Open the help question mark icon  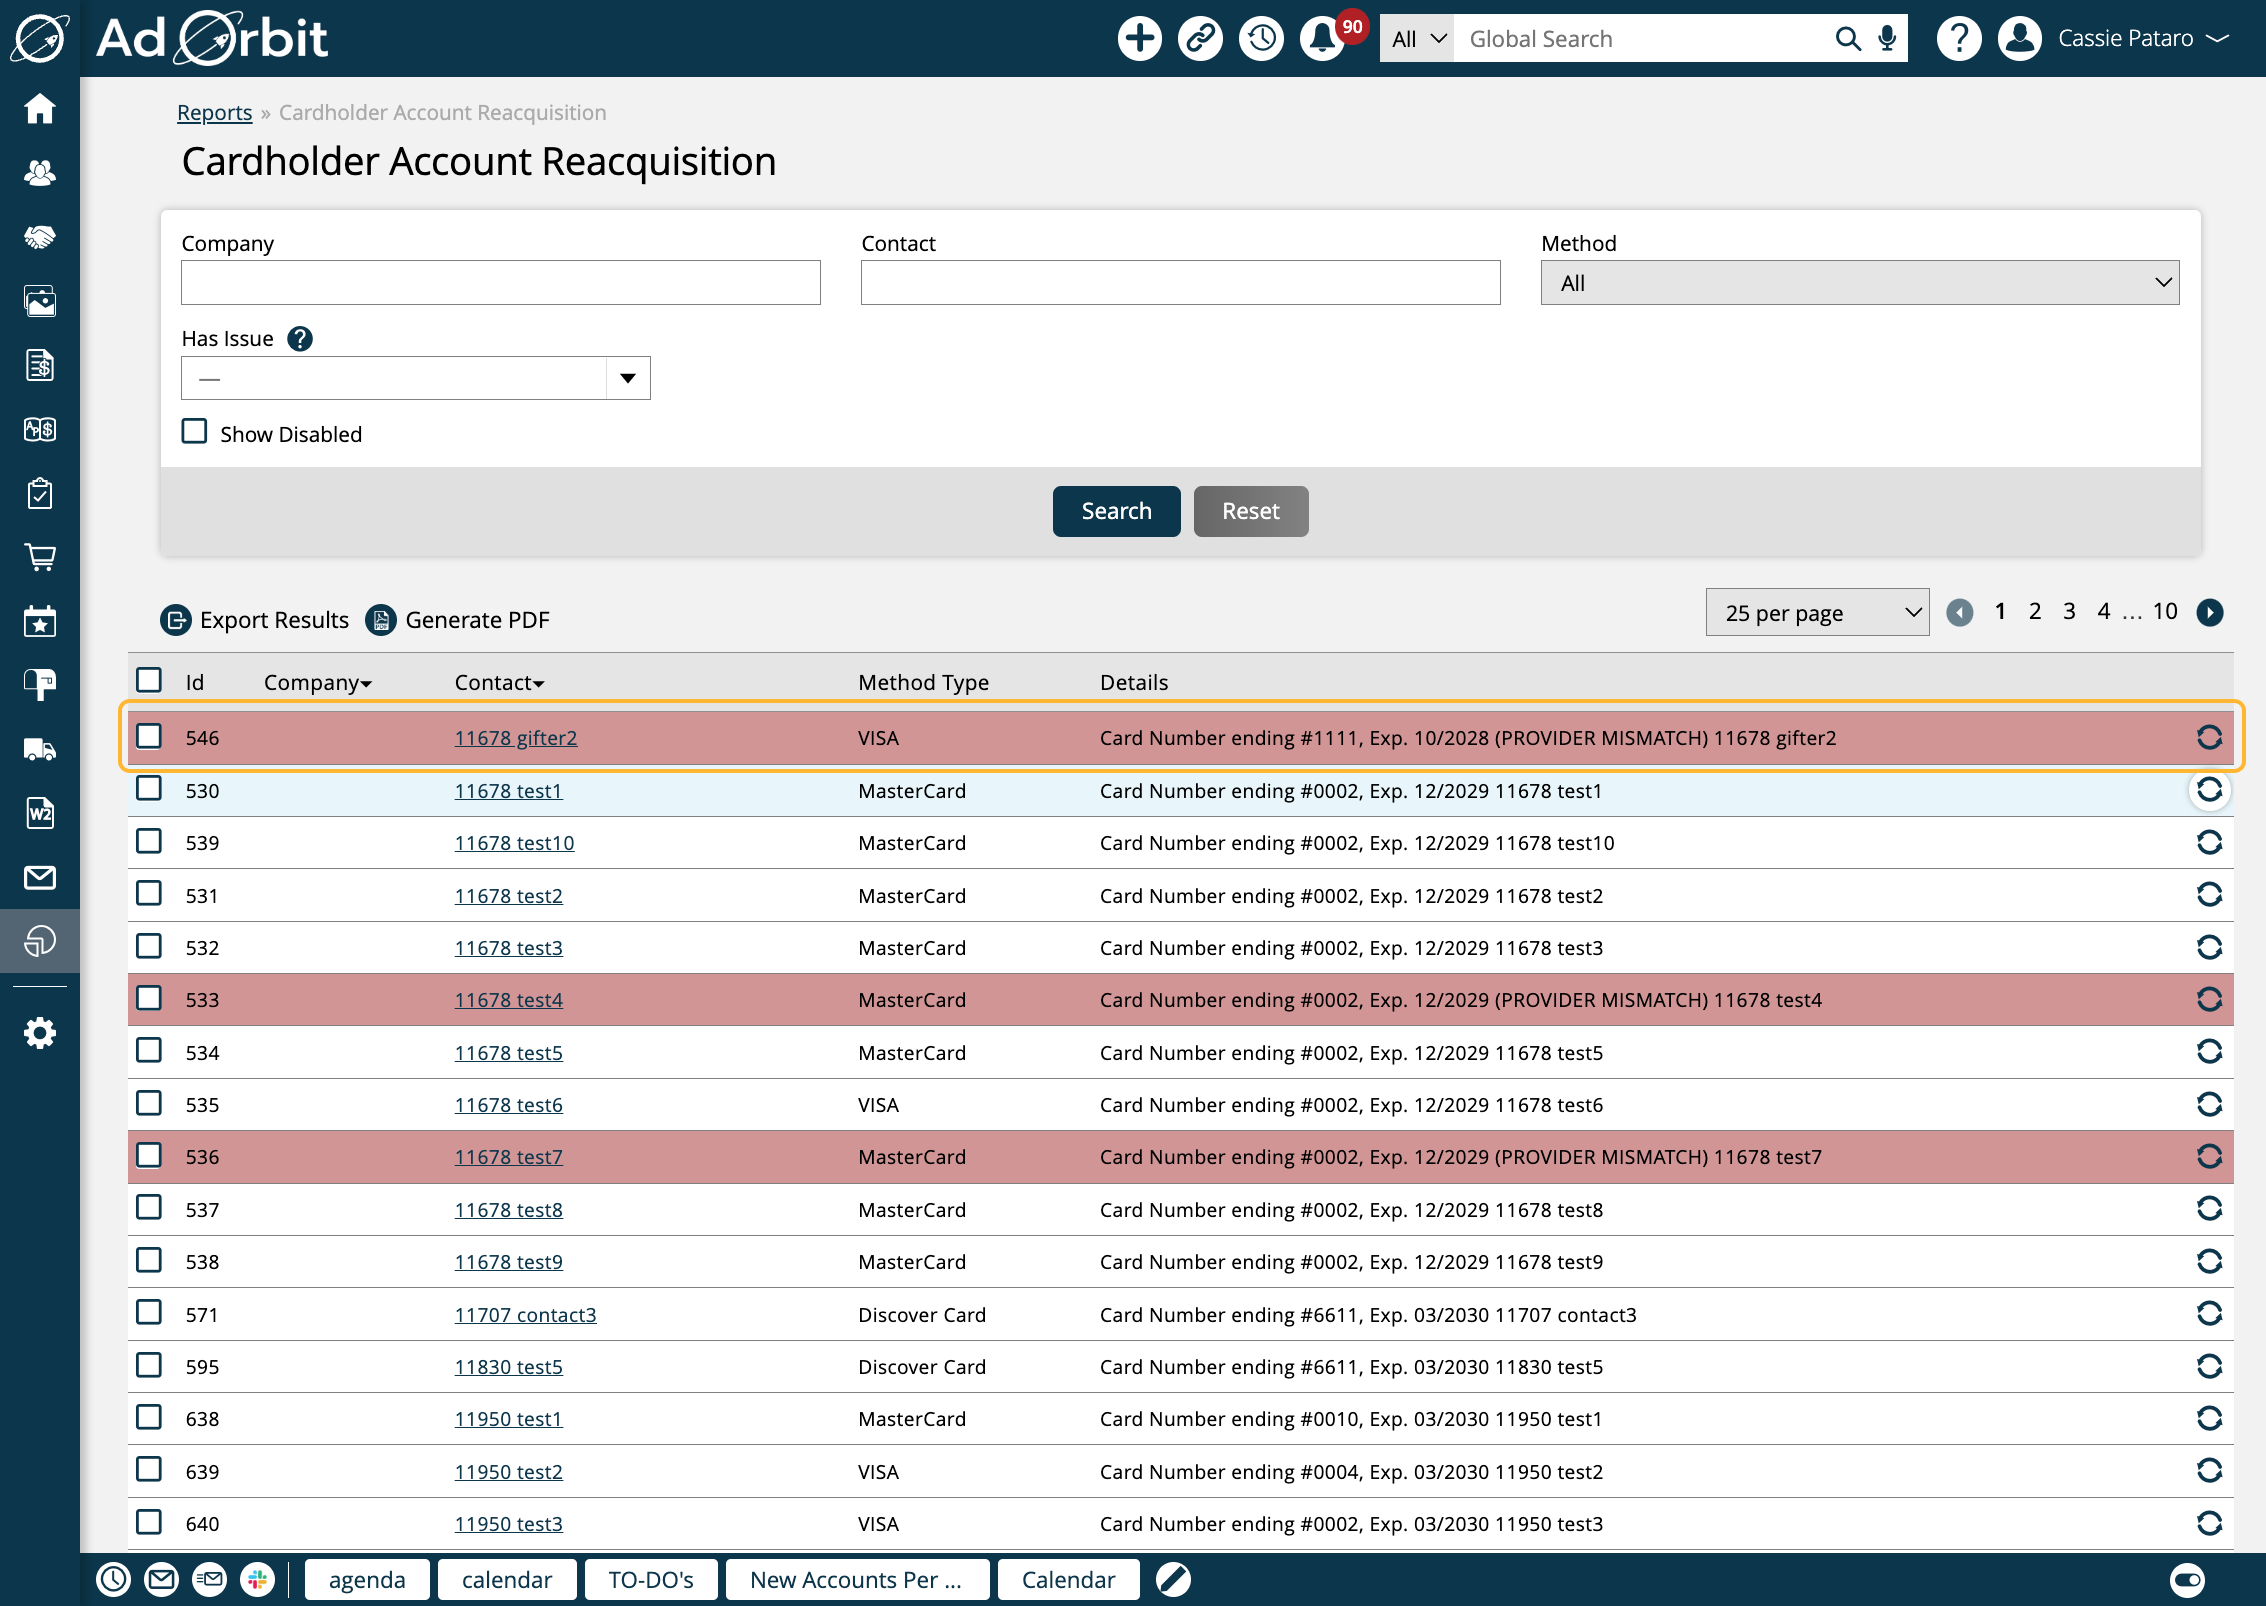(x=1958, y=39)
